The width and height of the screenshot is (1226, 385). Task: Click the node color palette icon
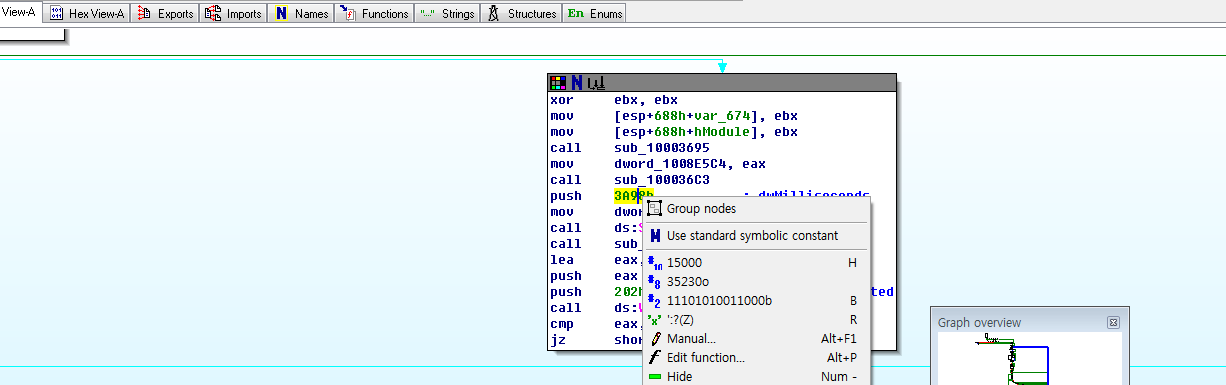[x=558, y=82]
